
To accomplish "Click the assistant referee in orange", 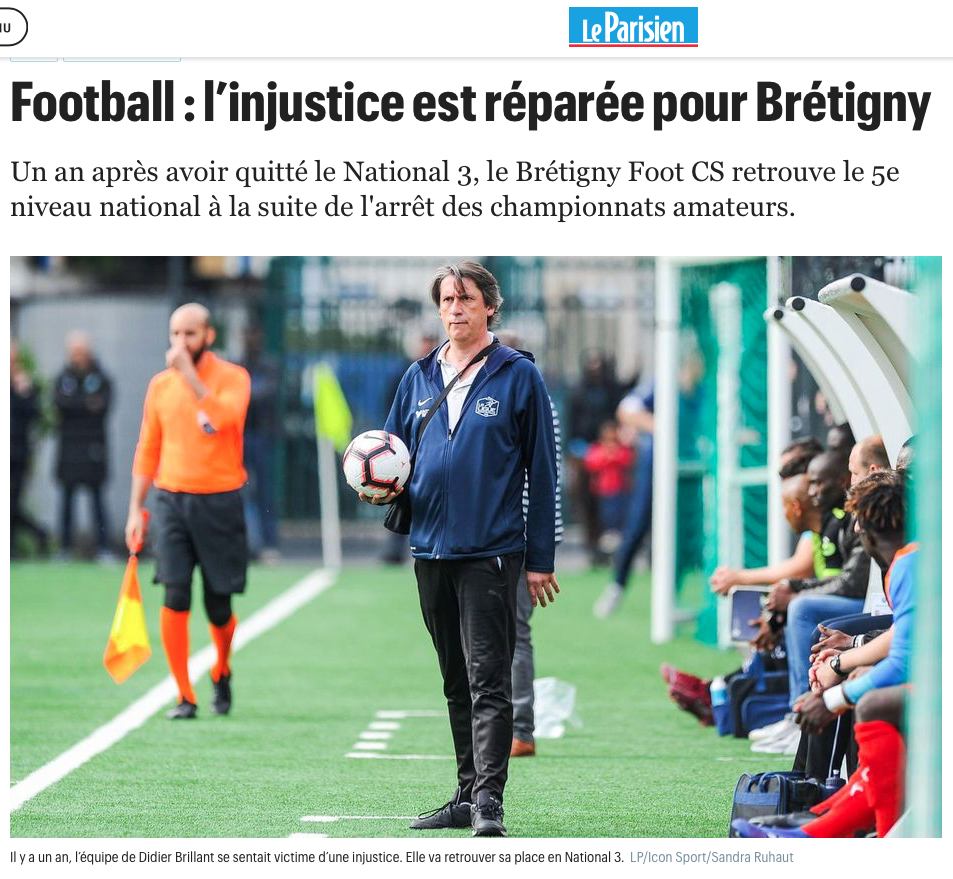I will pos(188,511).
